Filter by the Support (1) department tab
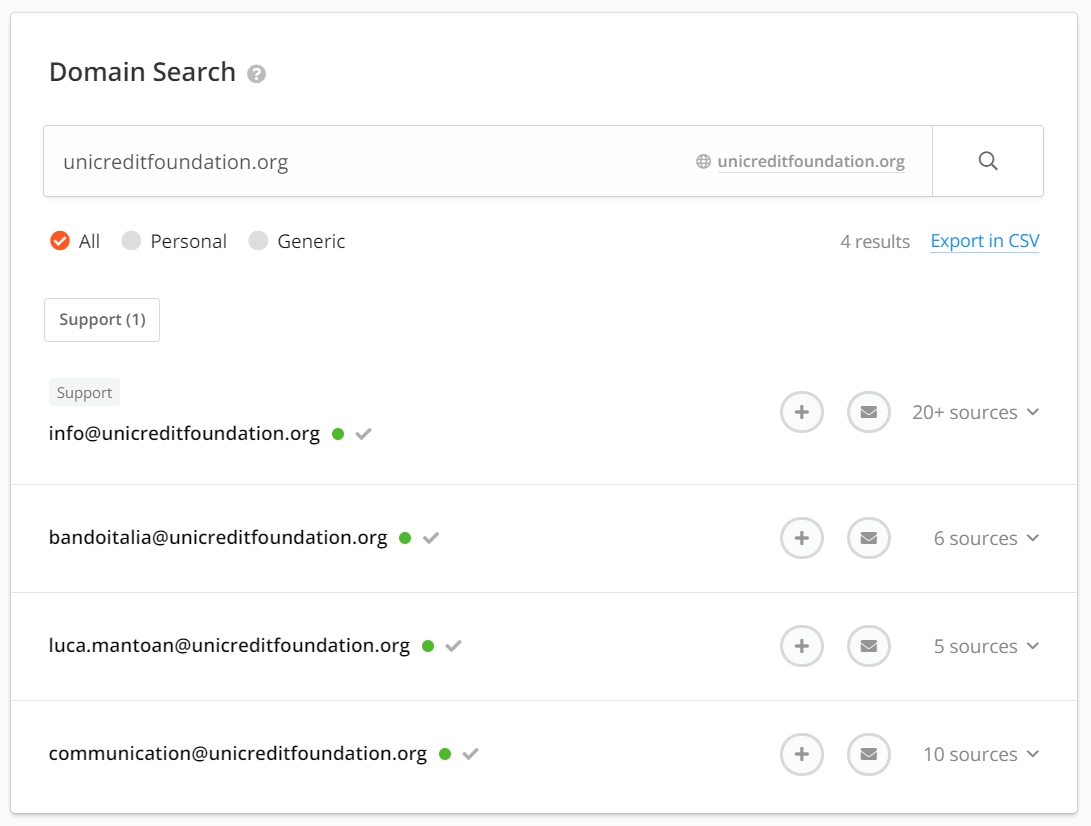1091x826 pixels. coord(102,320)
